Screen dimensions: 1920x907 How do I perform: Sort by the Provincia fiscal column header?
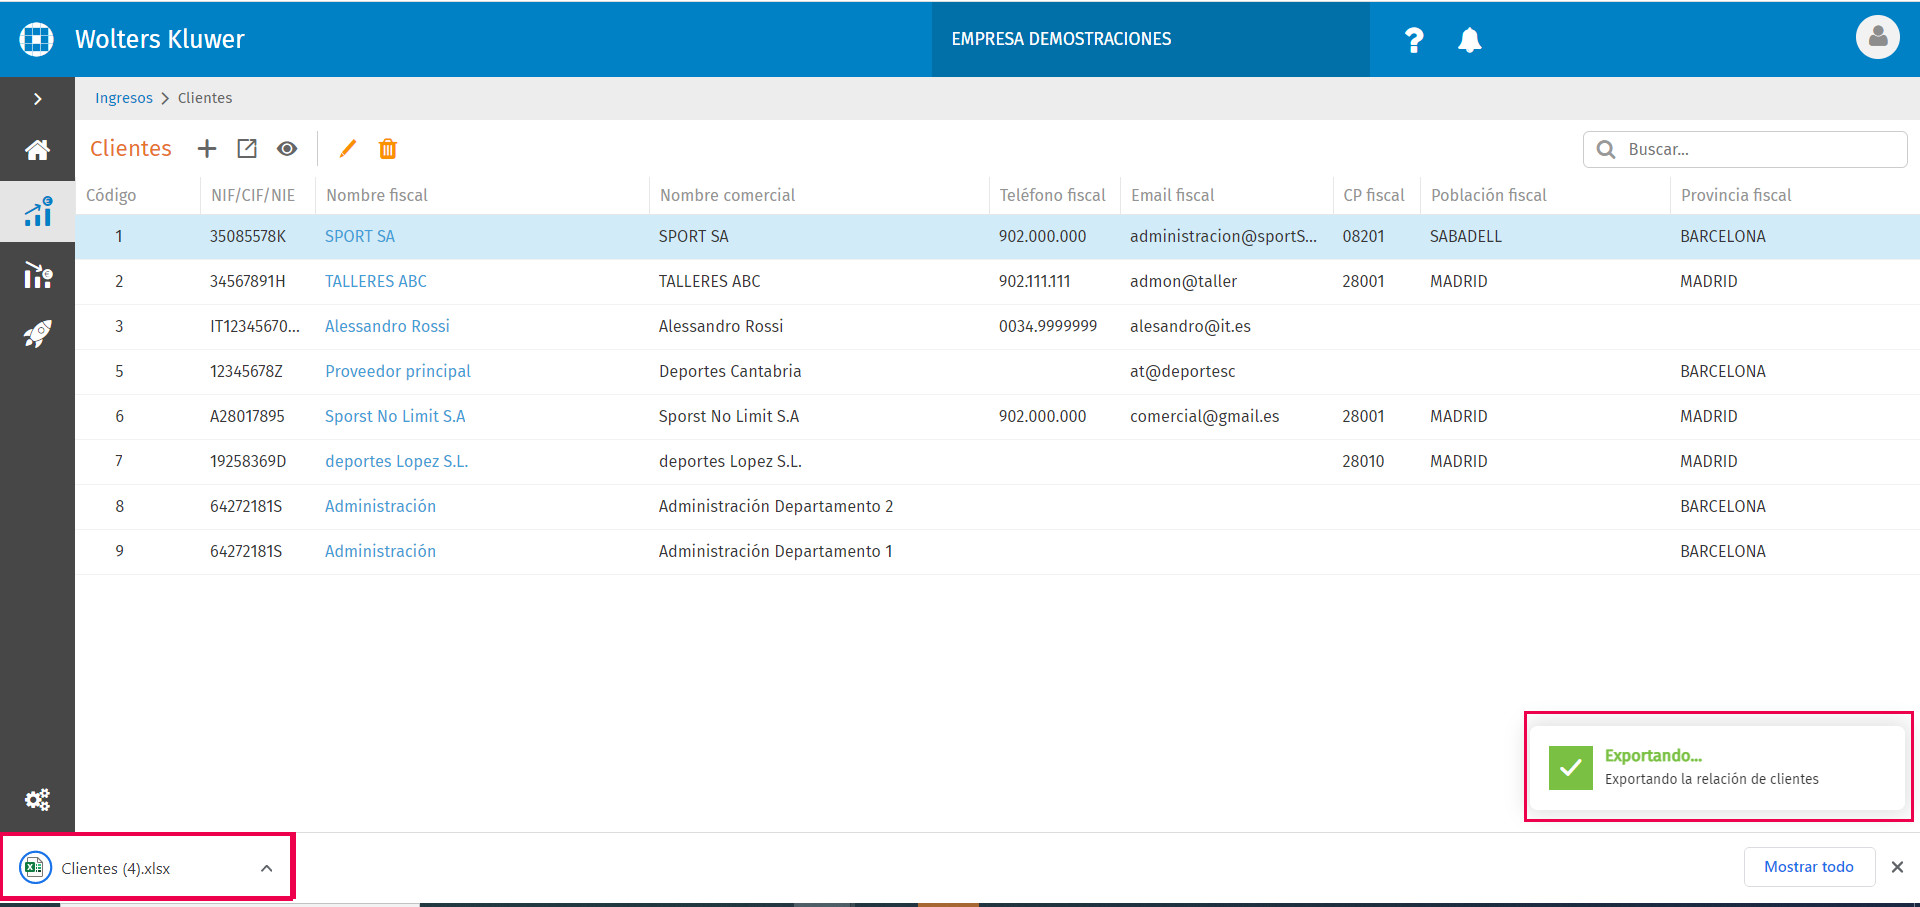click(1736, 195)
